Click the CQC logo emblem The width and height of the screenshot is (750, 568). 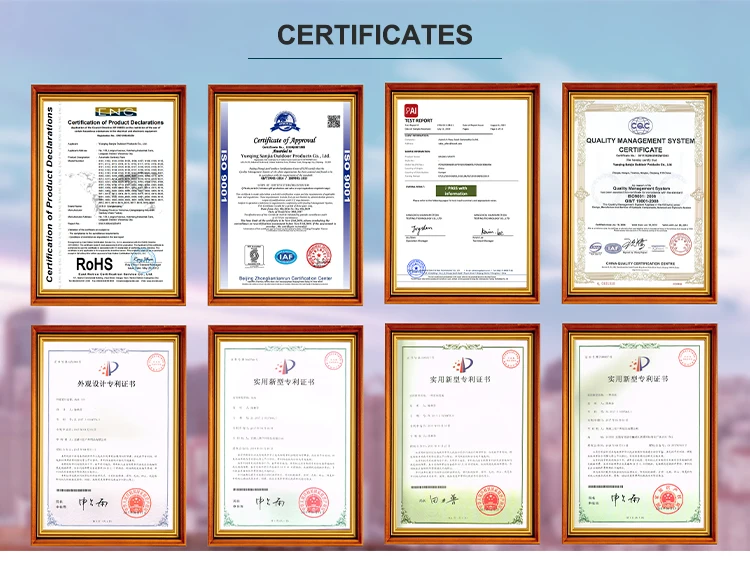coord(640,126)
